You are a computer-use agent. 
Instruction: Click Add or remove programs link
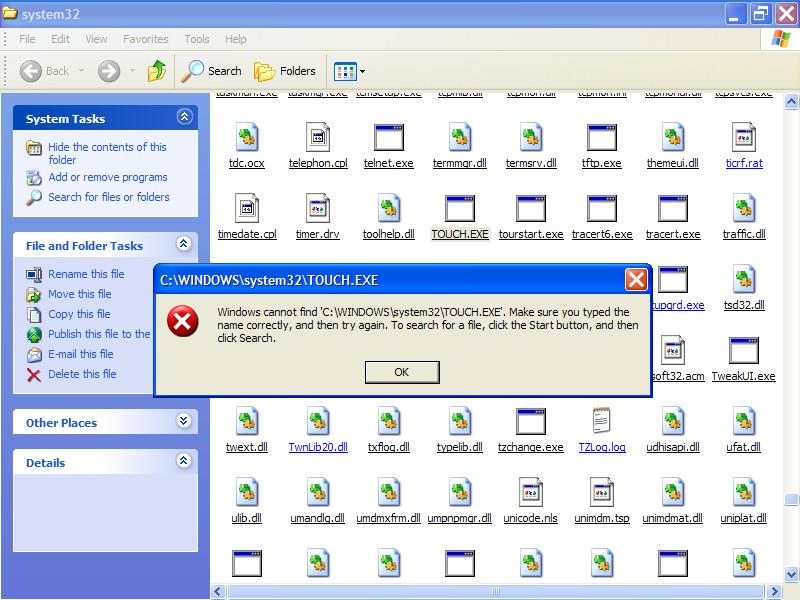coord(108,177)
